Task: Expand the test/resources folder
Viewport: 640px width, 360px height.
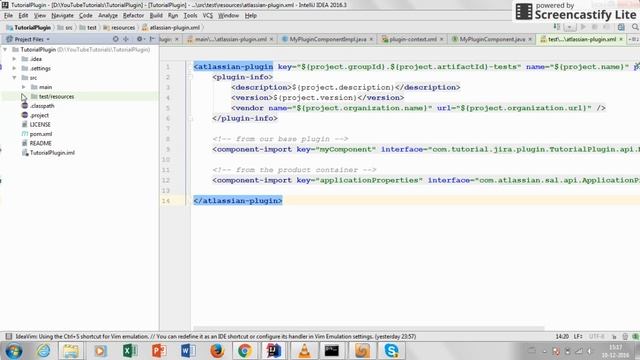Action: tap(24, 97)
